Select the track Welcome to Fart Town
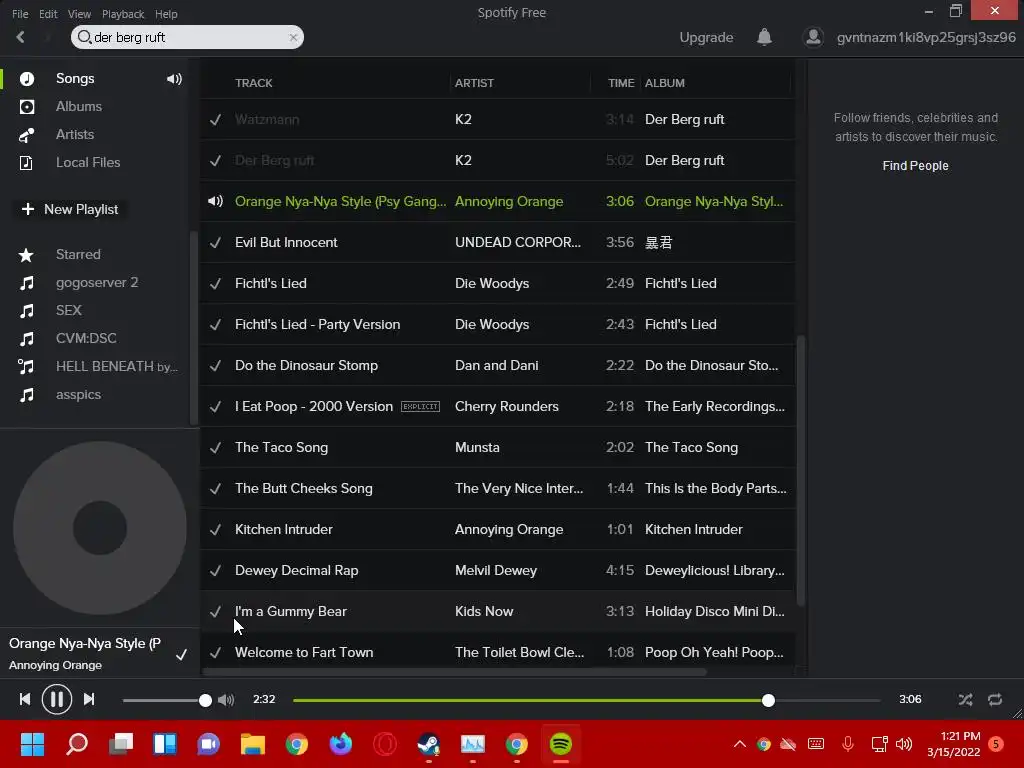Image resolution: width=1024 pixels, height=768 pixels. (x=304, y=652)
